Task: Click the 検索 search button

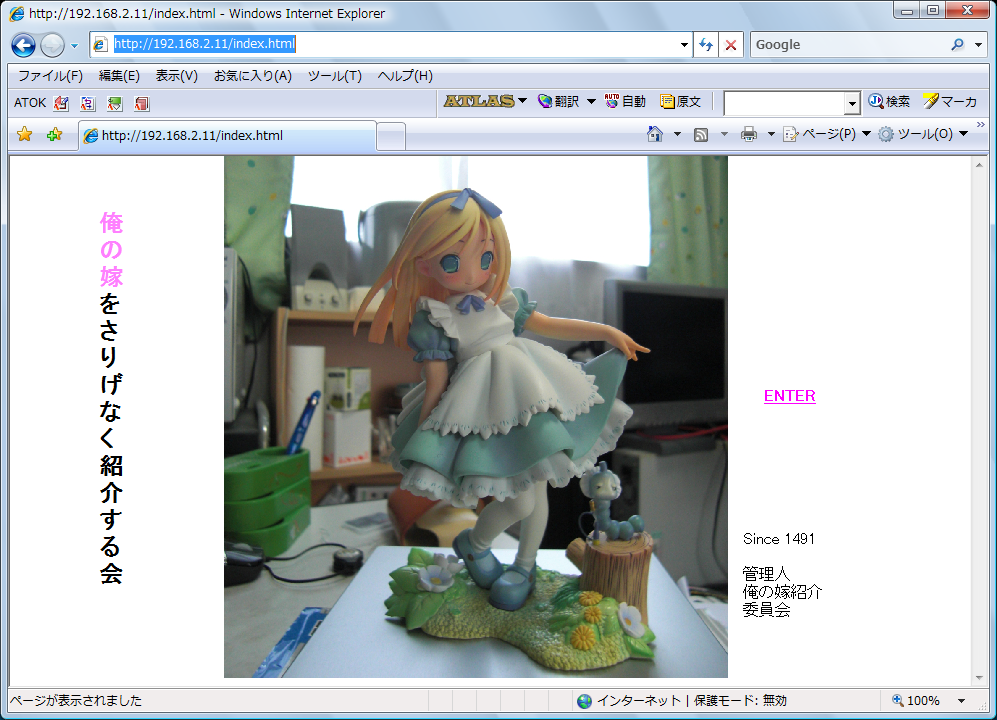Action: point(889,101)
